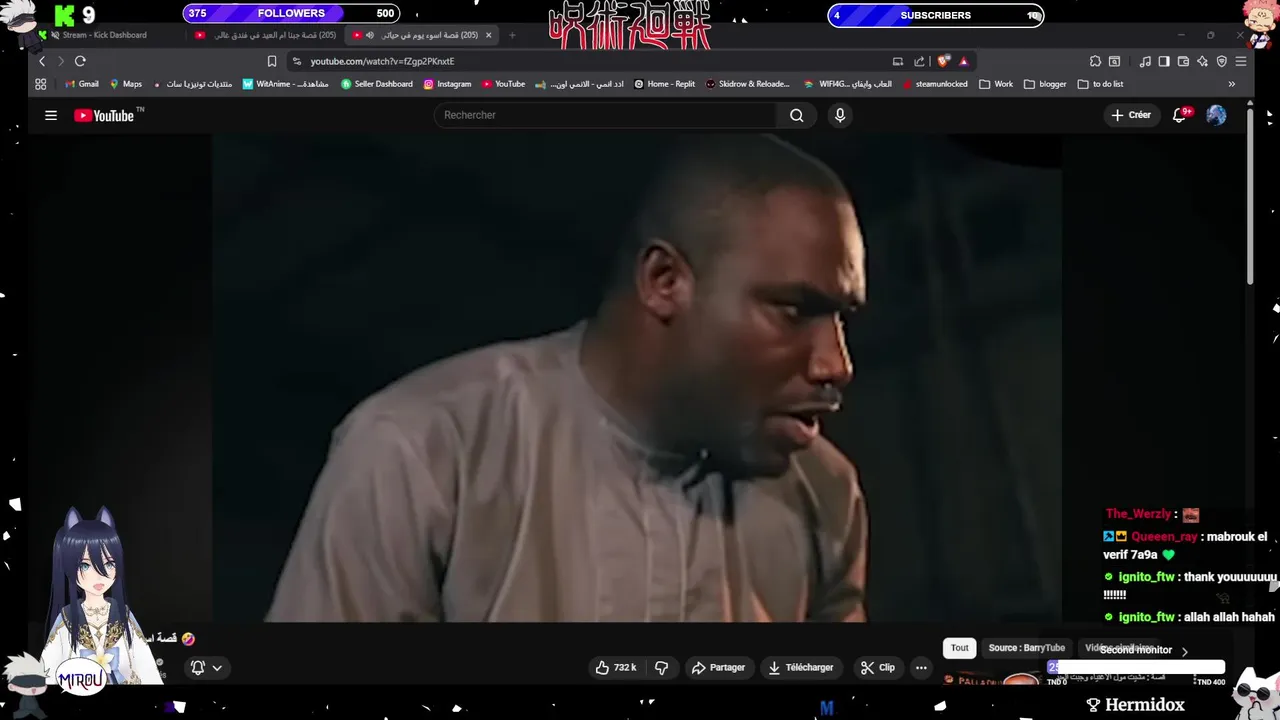Open the YouTube bookmark in bookmarks bar
The image size is (1280, 720).
pyautogui.click(x=503, y=84)
